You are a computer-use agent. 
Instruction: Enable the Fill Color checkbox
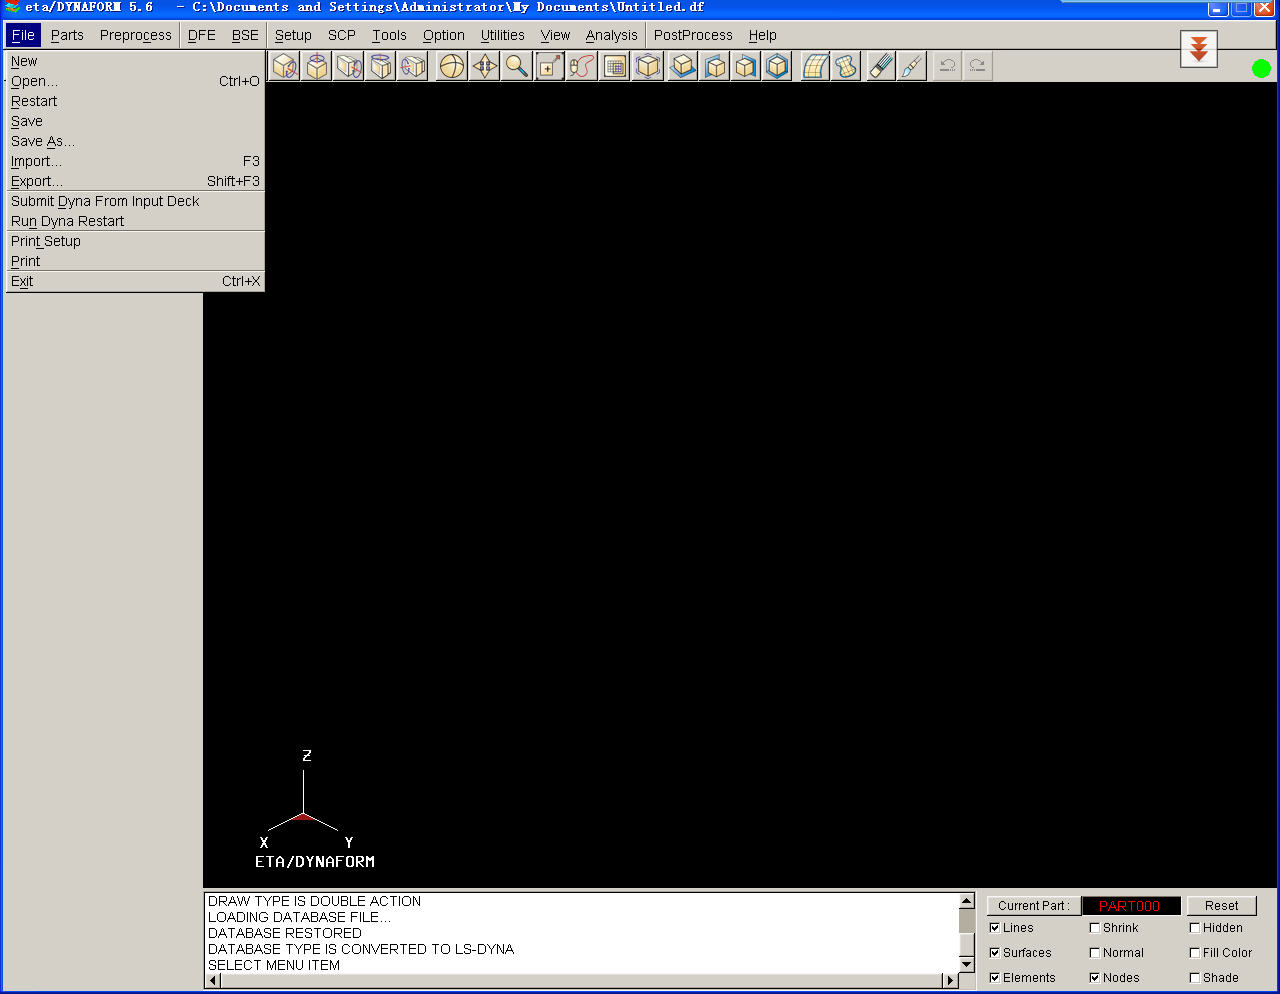click(1194, 953)
